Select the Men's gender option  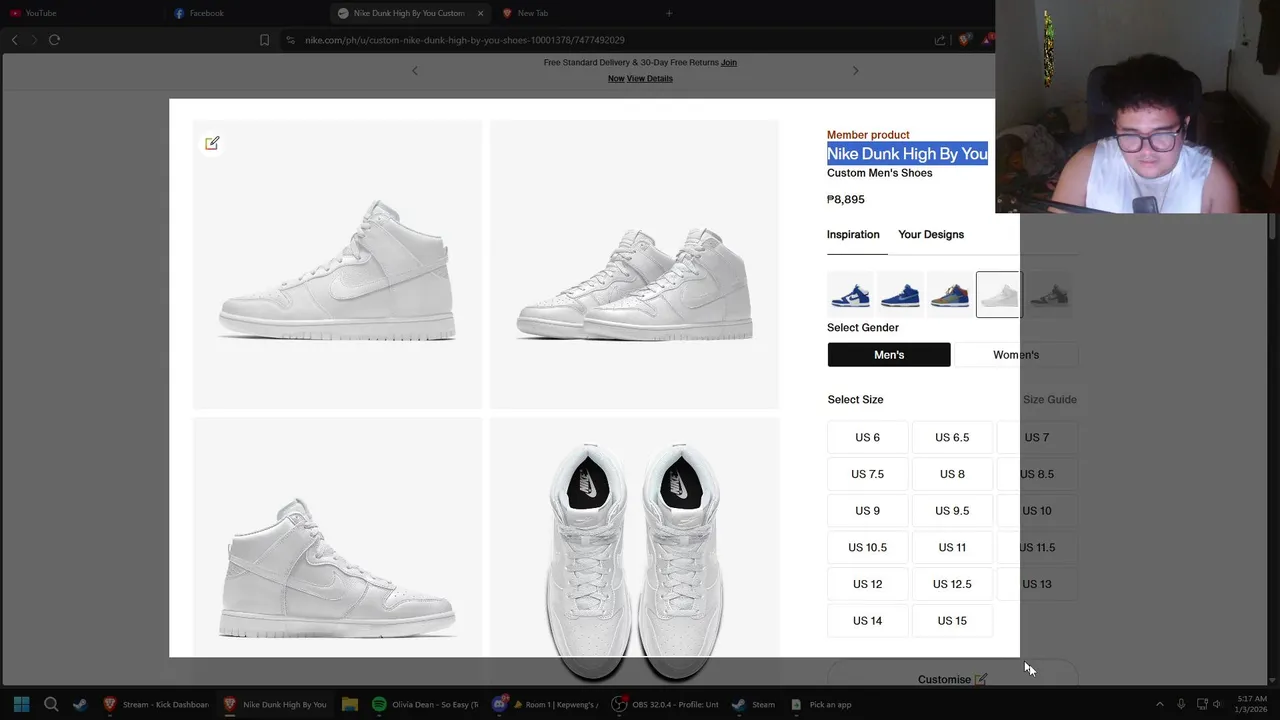point(889,355)
